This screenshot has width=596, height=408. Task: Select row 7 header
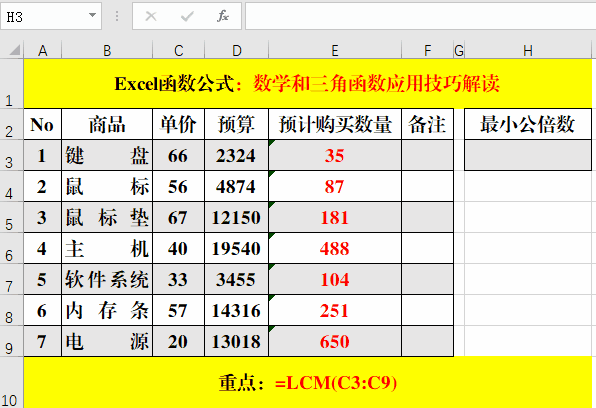[11, 279]
